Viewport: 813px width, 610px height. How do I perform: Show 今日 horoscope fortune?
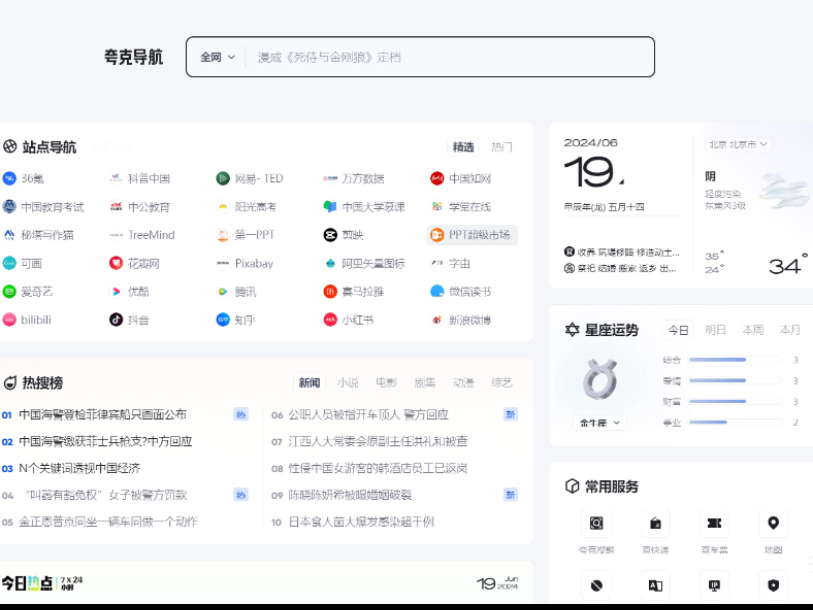(x=678, y=330)
